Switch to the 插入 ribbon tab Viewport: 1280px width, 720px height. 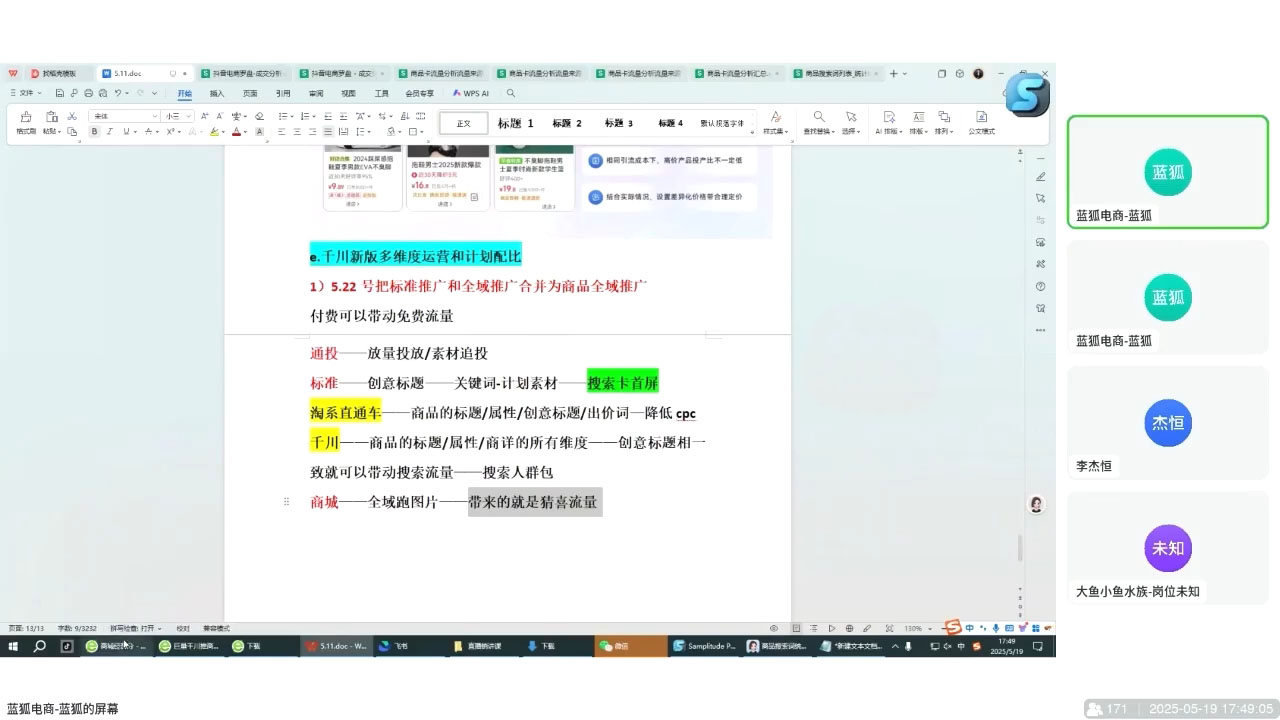point(215,93)
